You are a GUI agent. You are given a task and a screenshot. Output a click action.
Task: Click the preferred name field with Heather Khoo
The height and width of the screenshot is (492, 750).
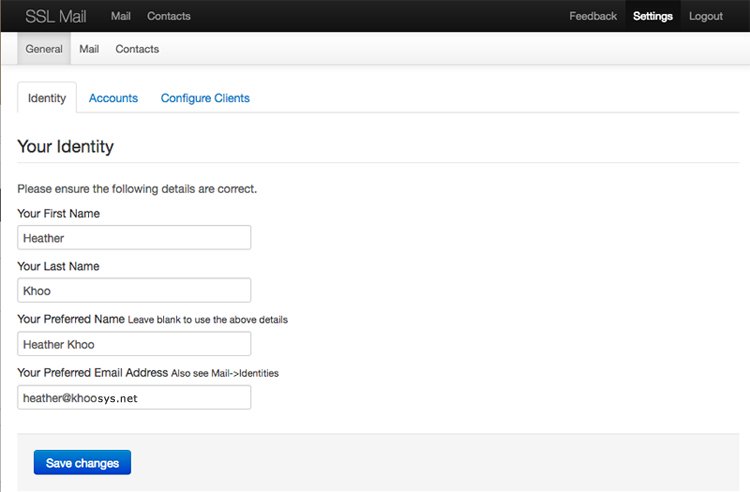(x=134, y=344)
